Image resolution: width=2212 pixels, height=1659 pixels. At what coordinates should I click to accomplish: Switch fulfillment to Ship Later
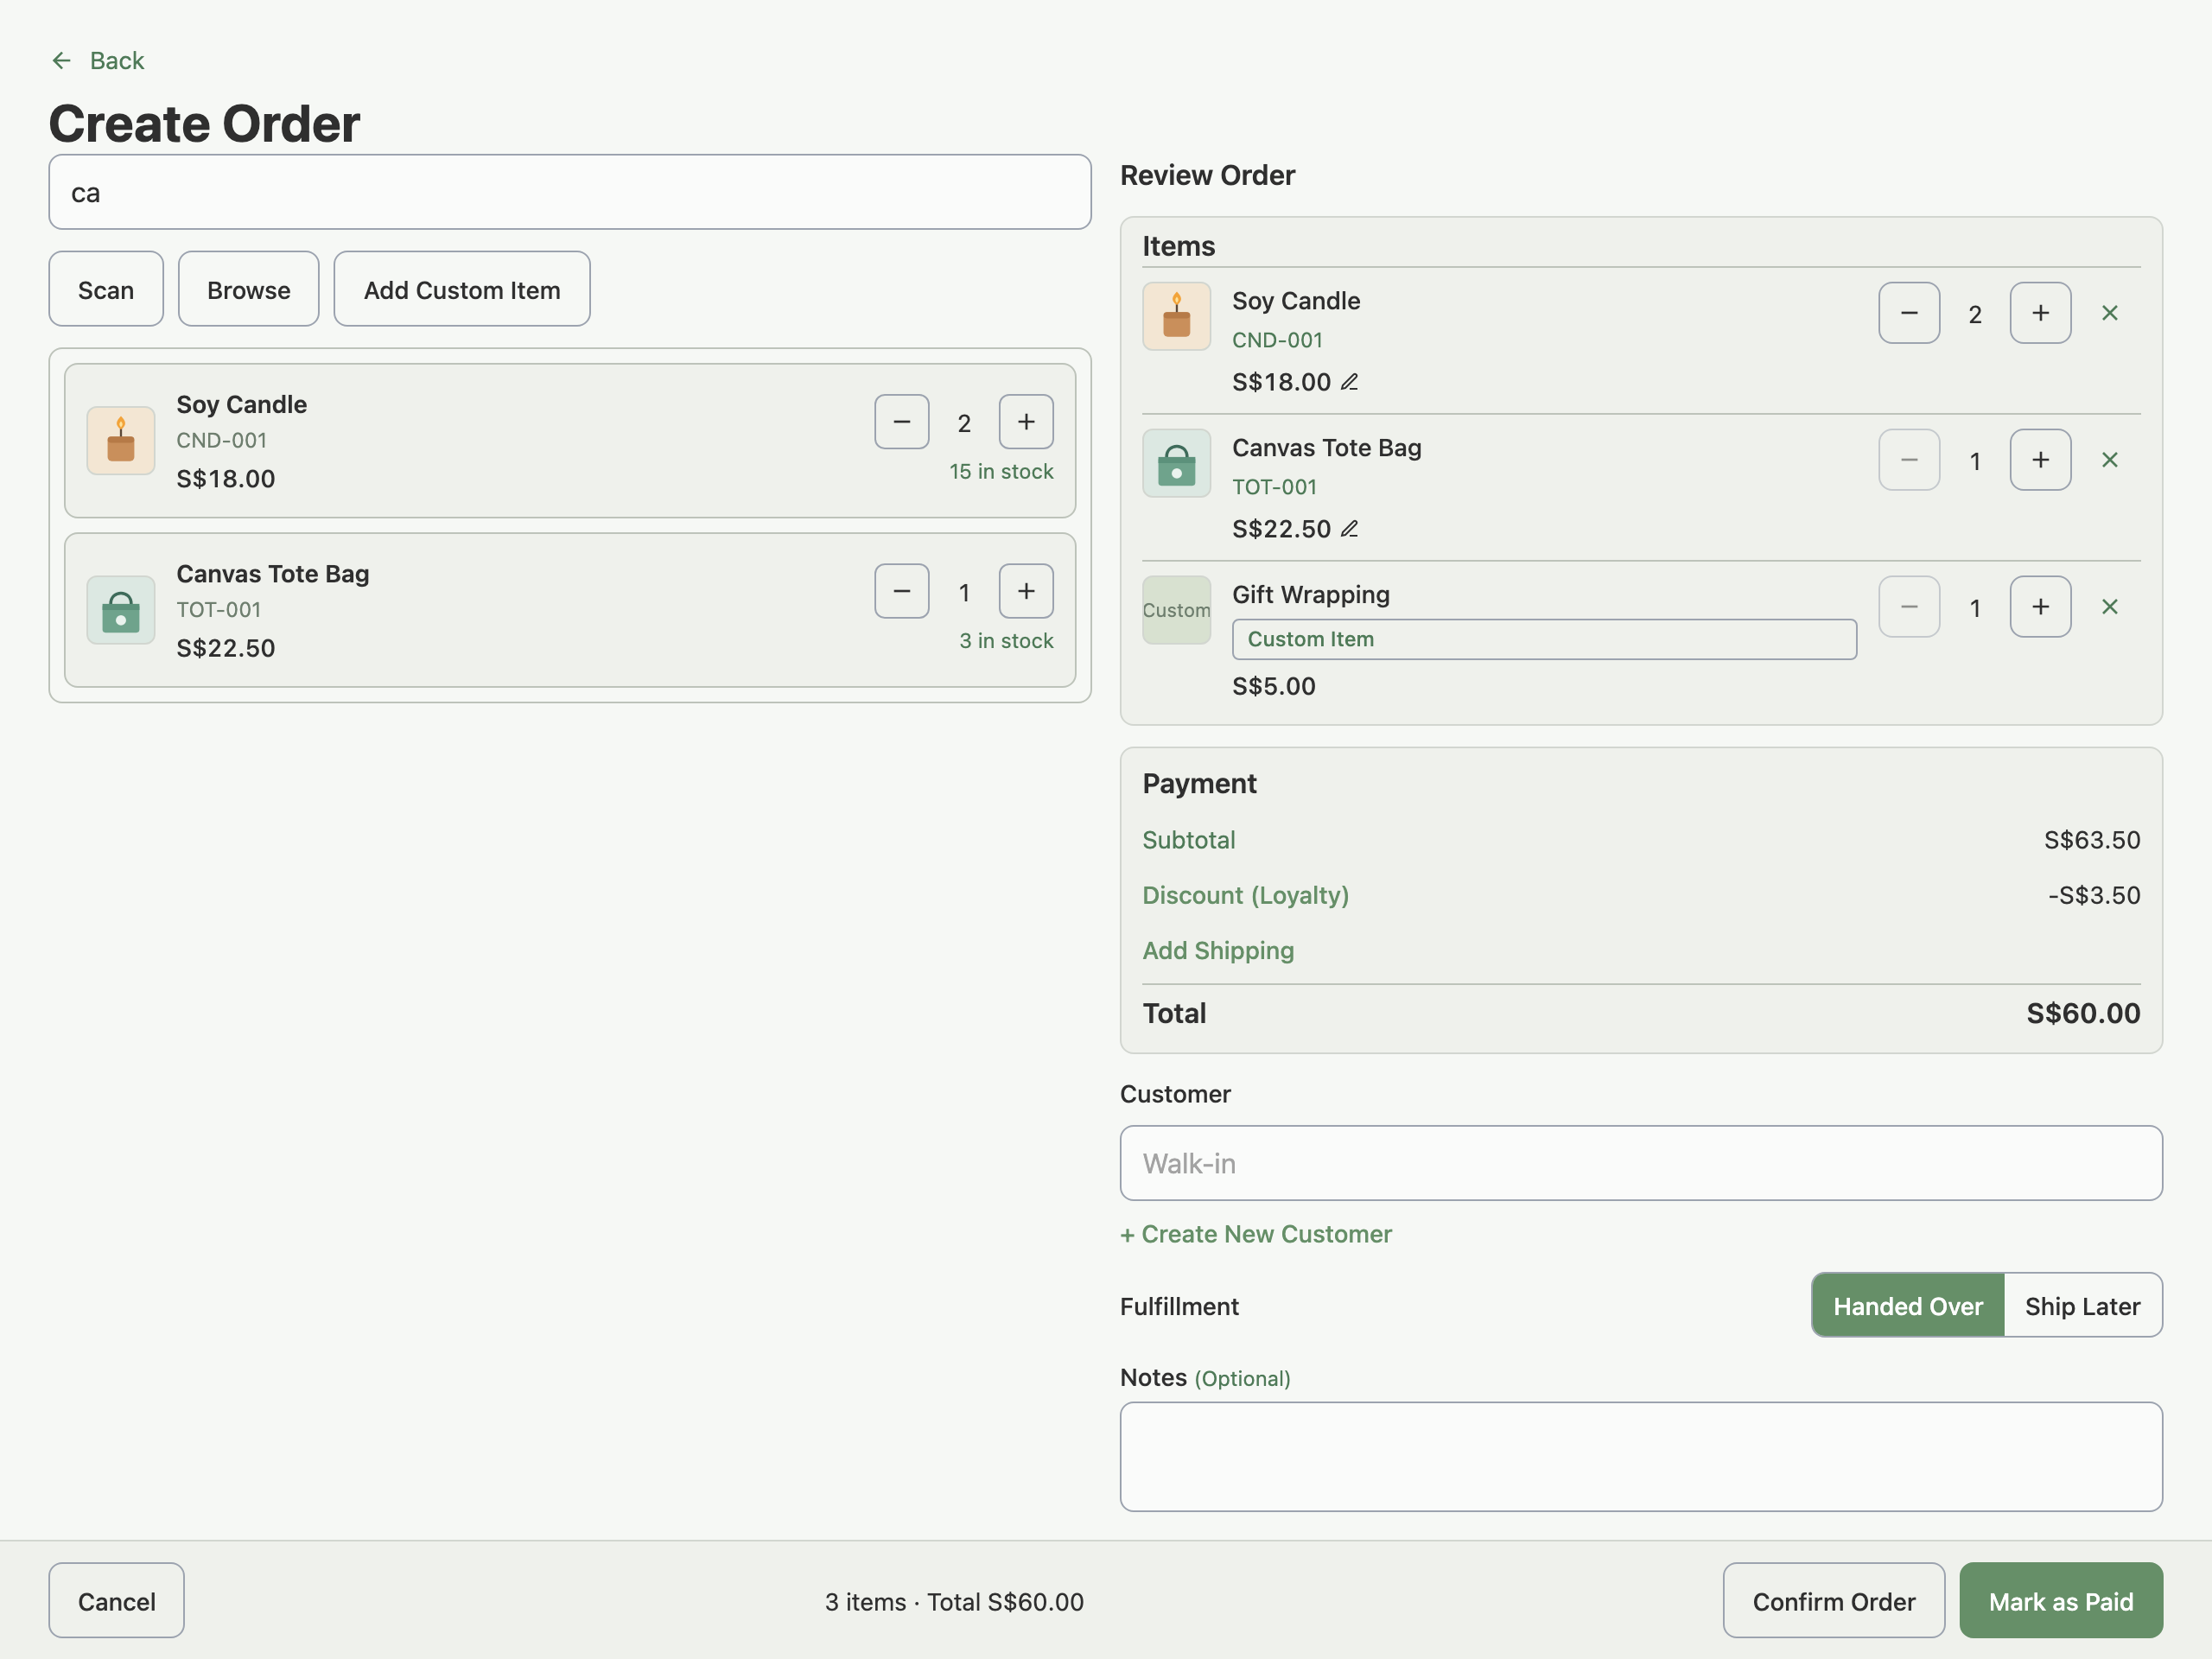(x=2082, y=1306)
